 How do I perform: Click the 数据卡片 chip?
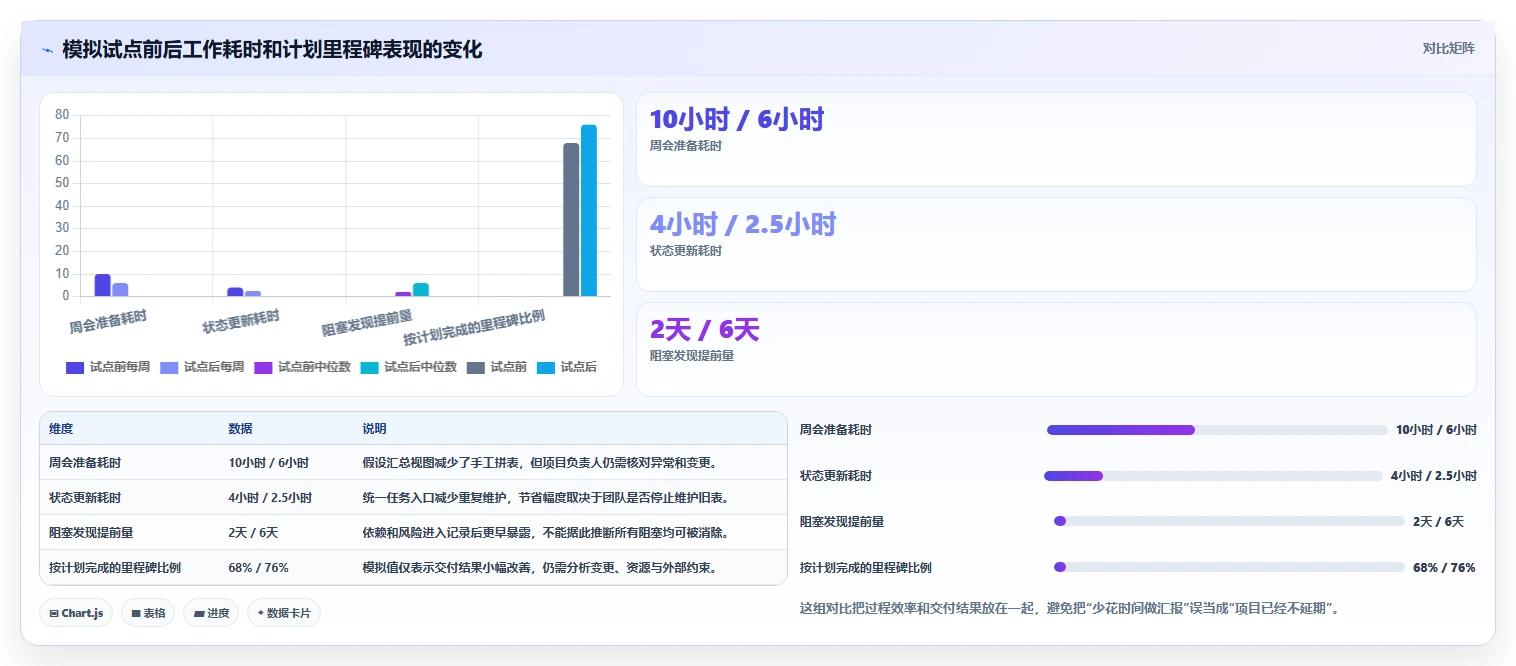point(284,613)
